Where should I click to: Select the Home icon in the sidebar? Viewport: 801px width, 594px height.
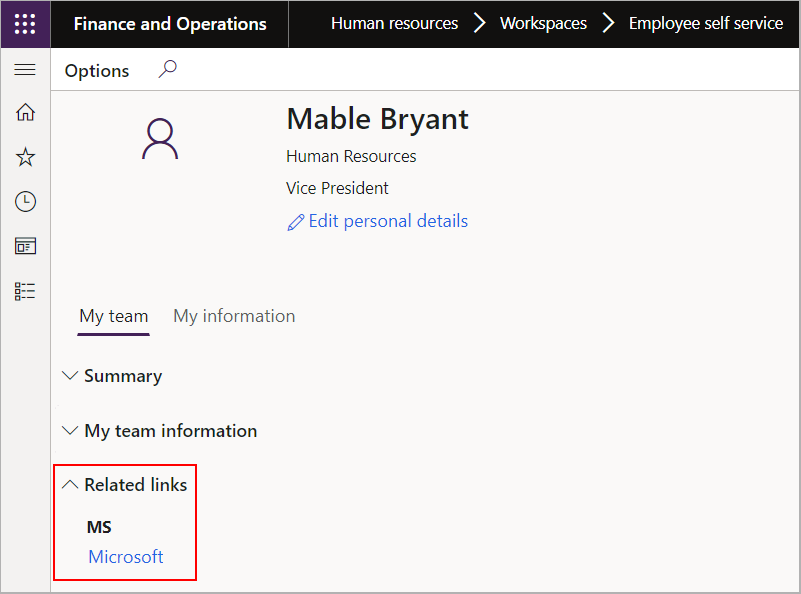(24, 112)
